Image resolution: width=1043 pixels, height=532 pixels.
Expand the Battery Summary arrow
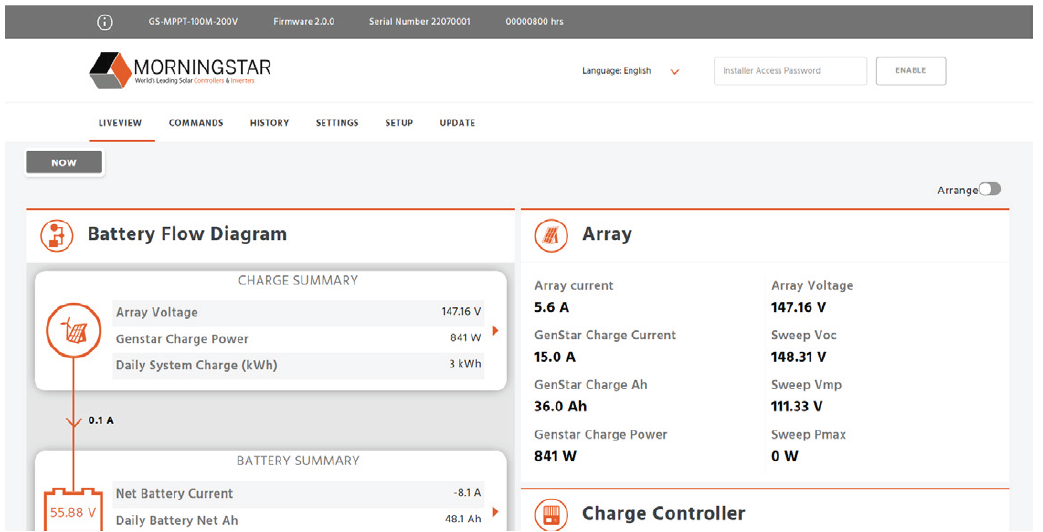pos(495,512)
